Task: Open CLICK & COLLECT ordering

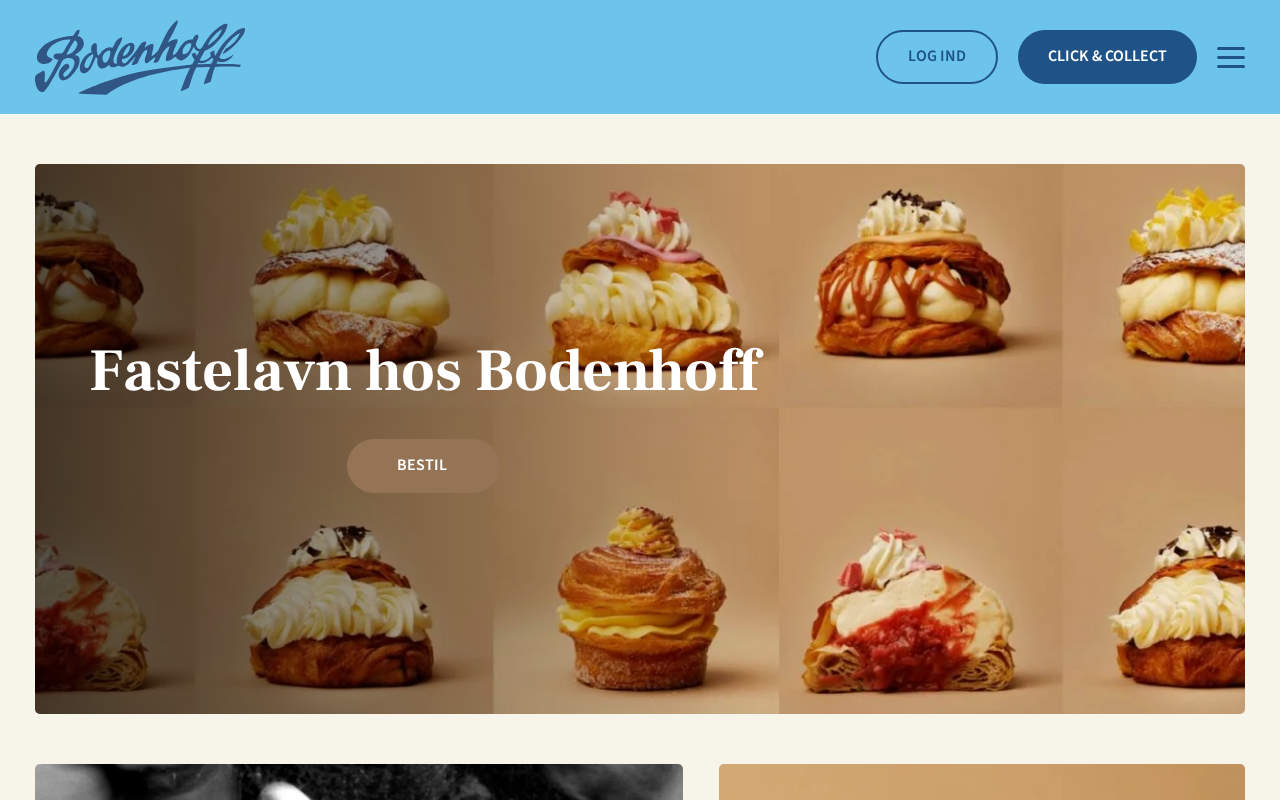Action: click(1107, 57)
